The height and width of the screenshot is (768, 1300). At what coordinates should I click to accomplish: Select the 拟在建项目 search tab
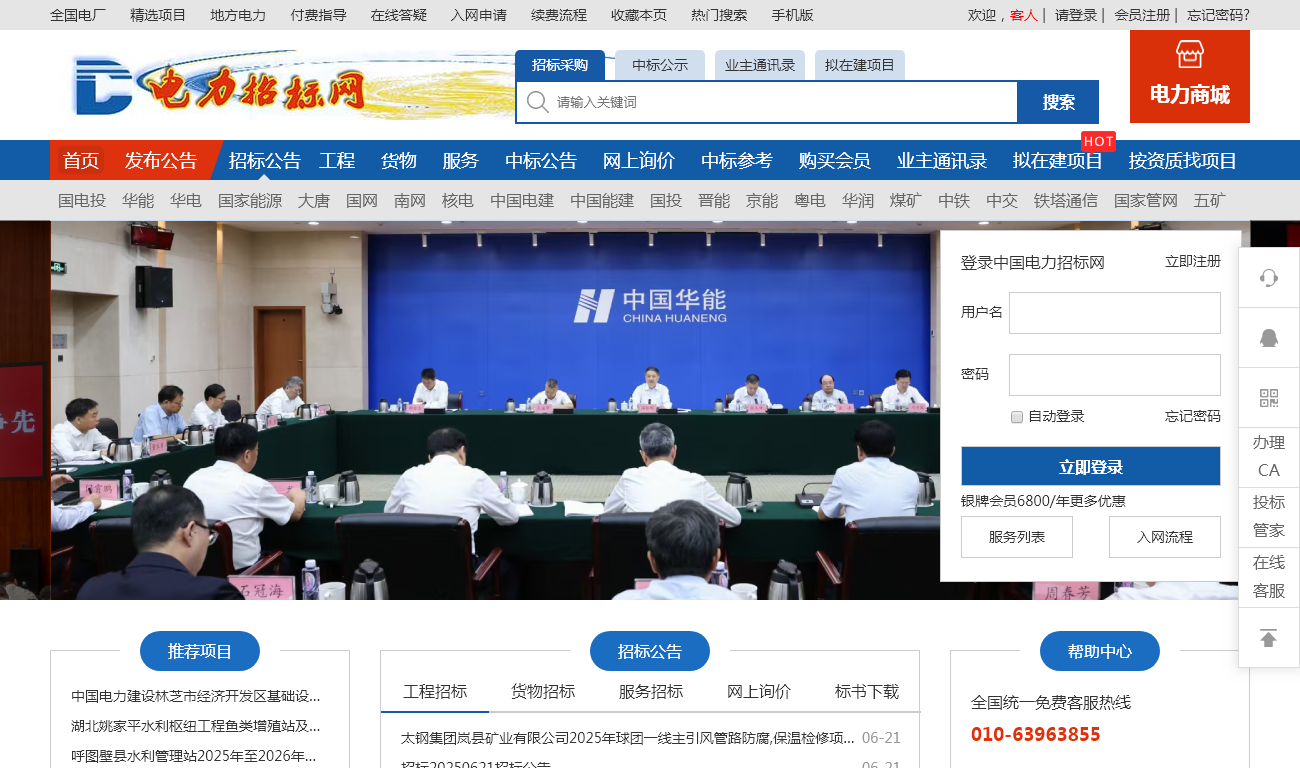(x=860, y=65)
